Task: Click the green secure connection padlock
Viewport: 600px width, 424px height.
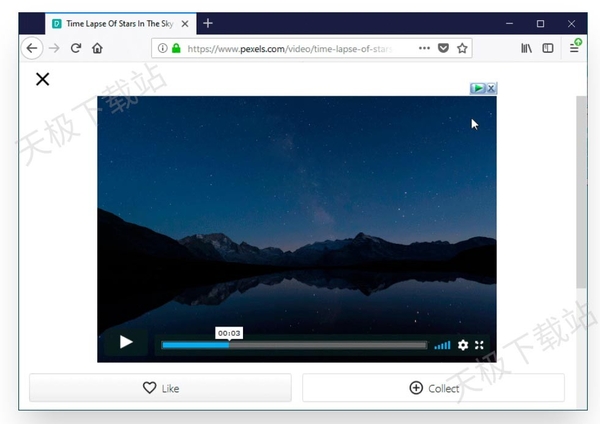Action: [176, 48]
